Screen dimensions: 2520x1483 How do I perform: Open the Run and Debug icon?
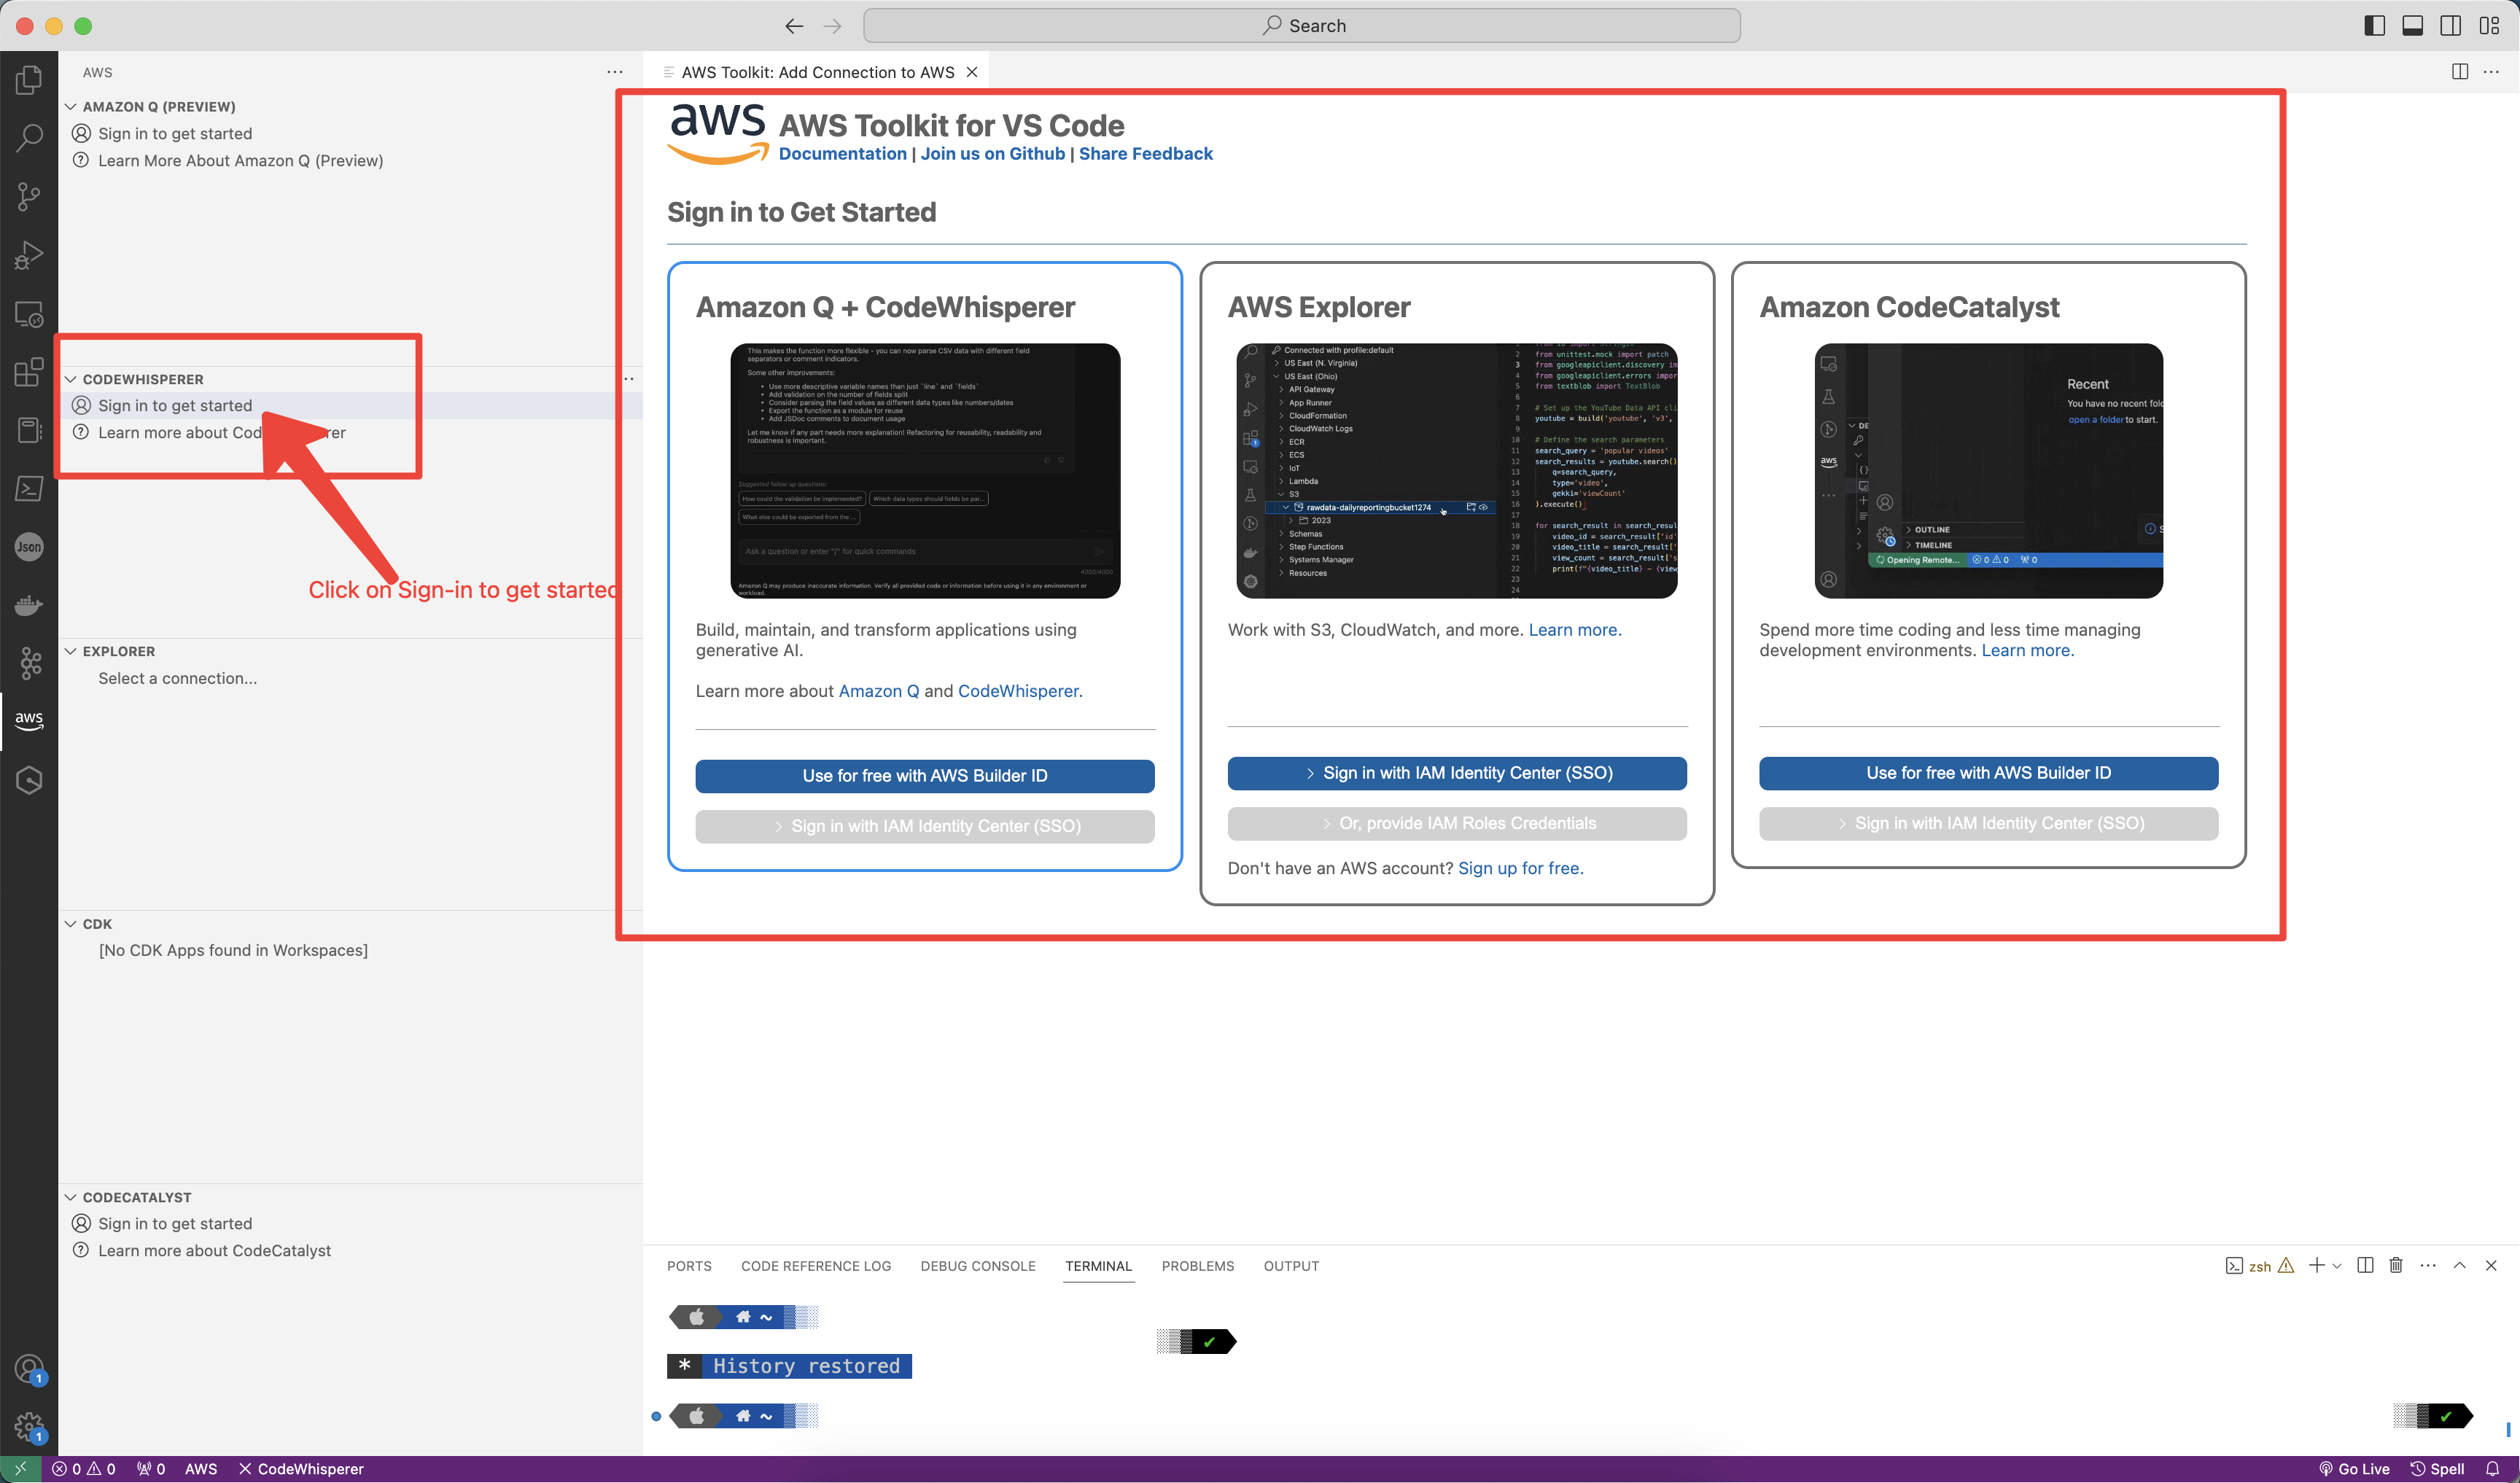point(29,255)
